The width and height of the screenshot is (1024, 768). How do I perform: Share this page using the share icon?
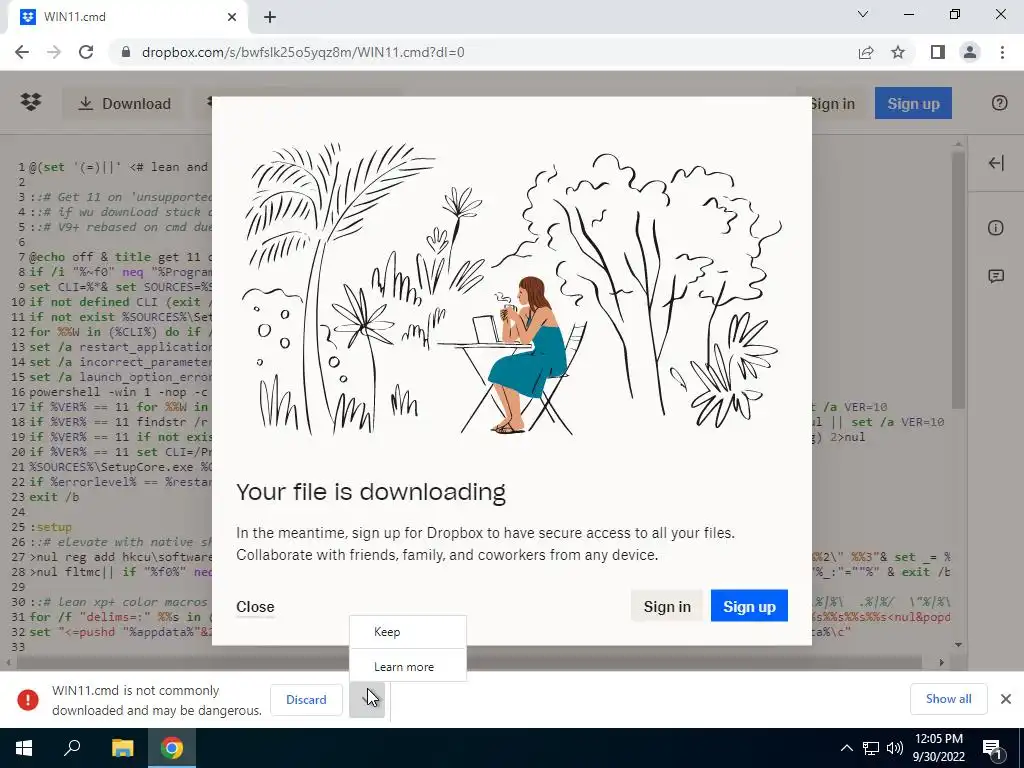click(866, 52)
